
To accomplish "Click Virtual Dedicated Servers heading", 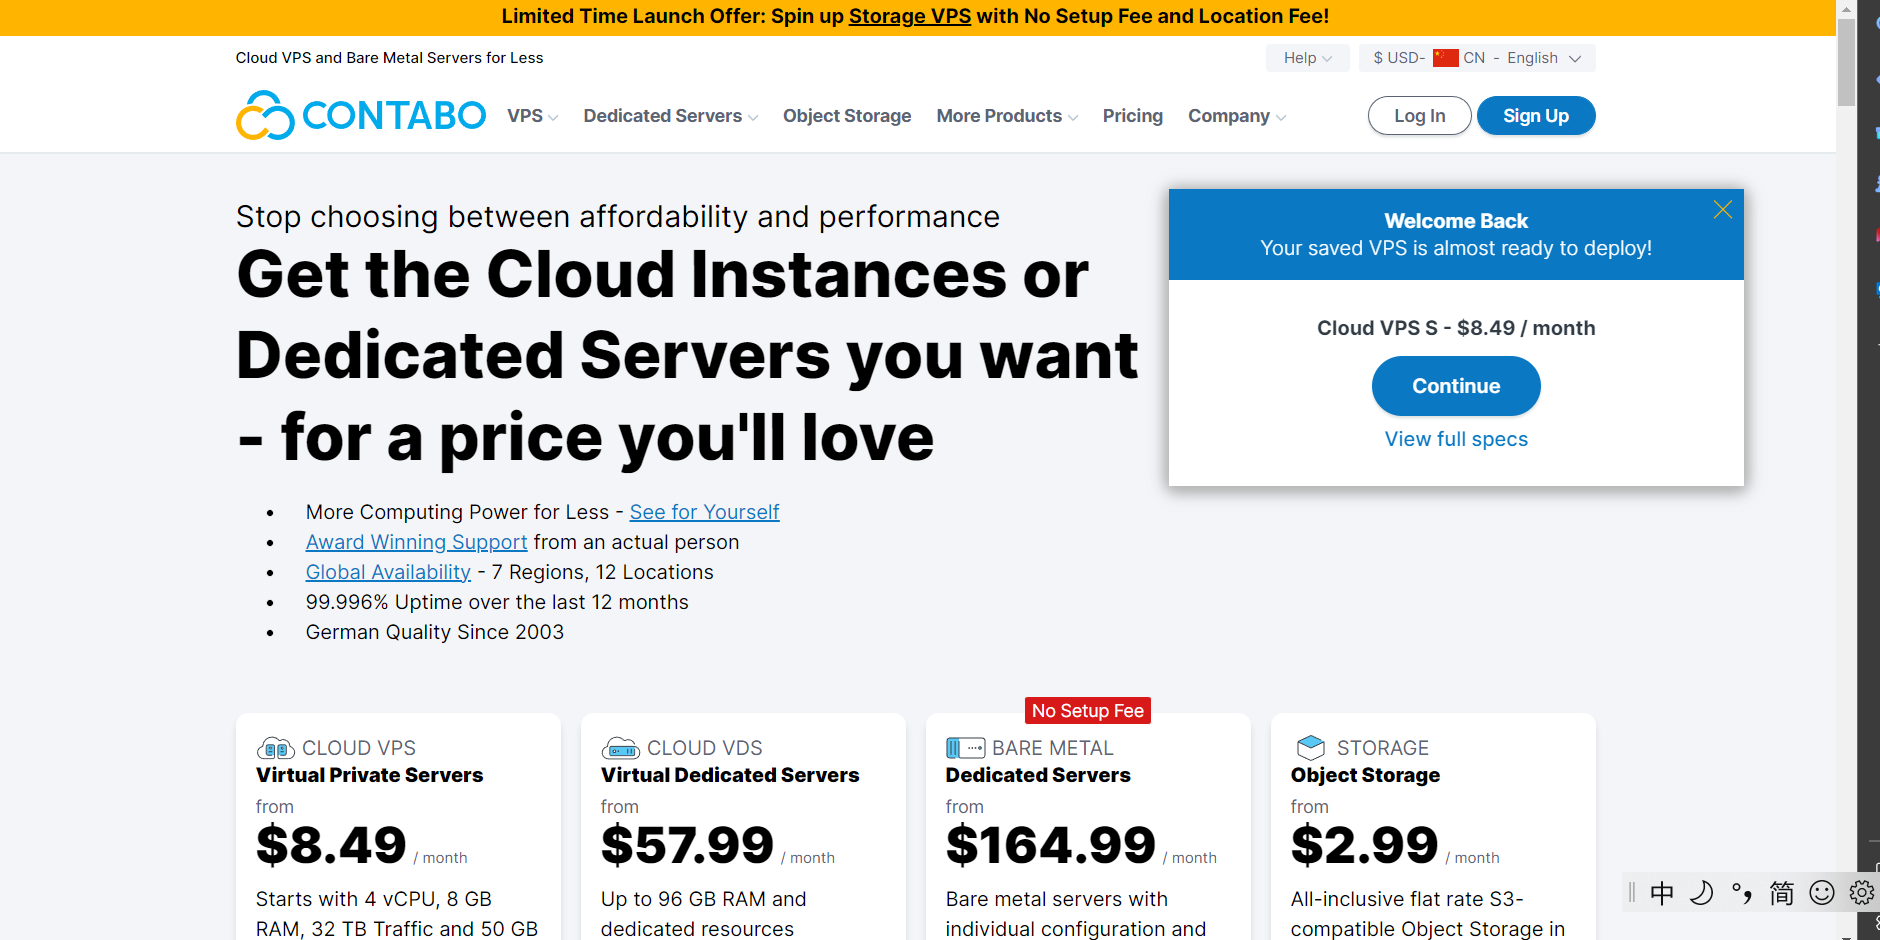I will point(730,775).
